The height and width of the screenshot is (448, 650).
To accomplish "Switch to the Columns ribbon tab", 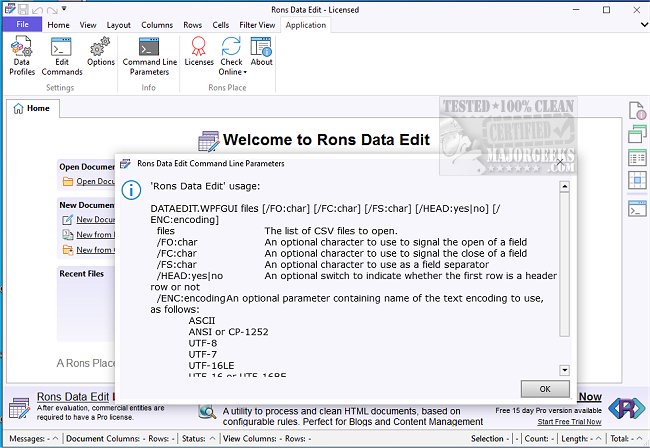I will [156, 24].
